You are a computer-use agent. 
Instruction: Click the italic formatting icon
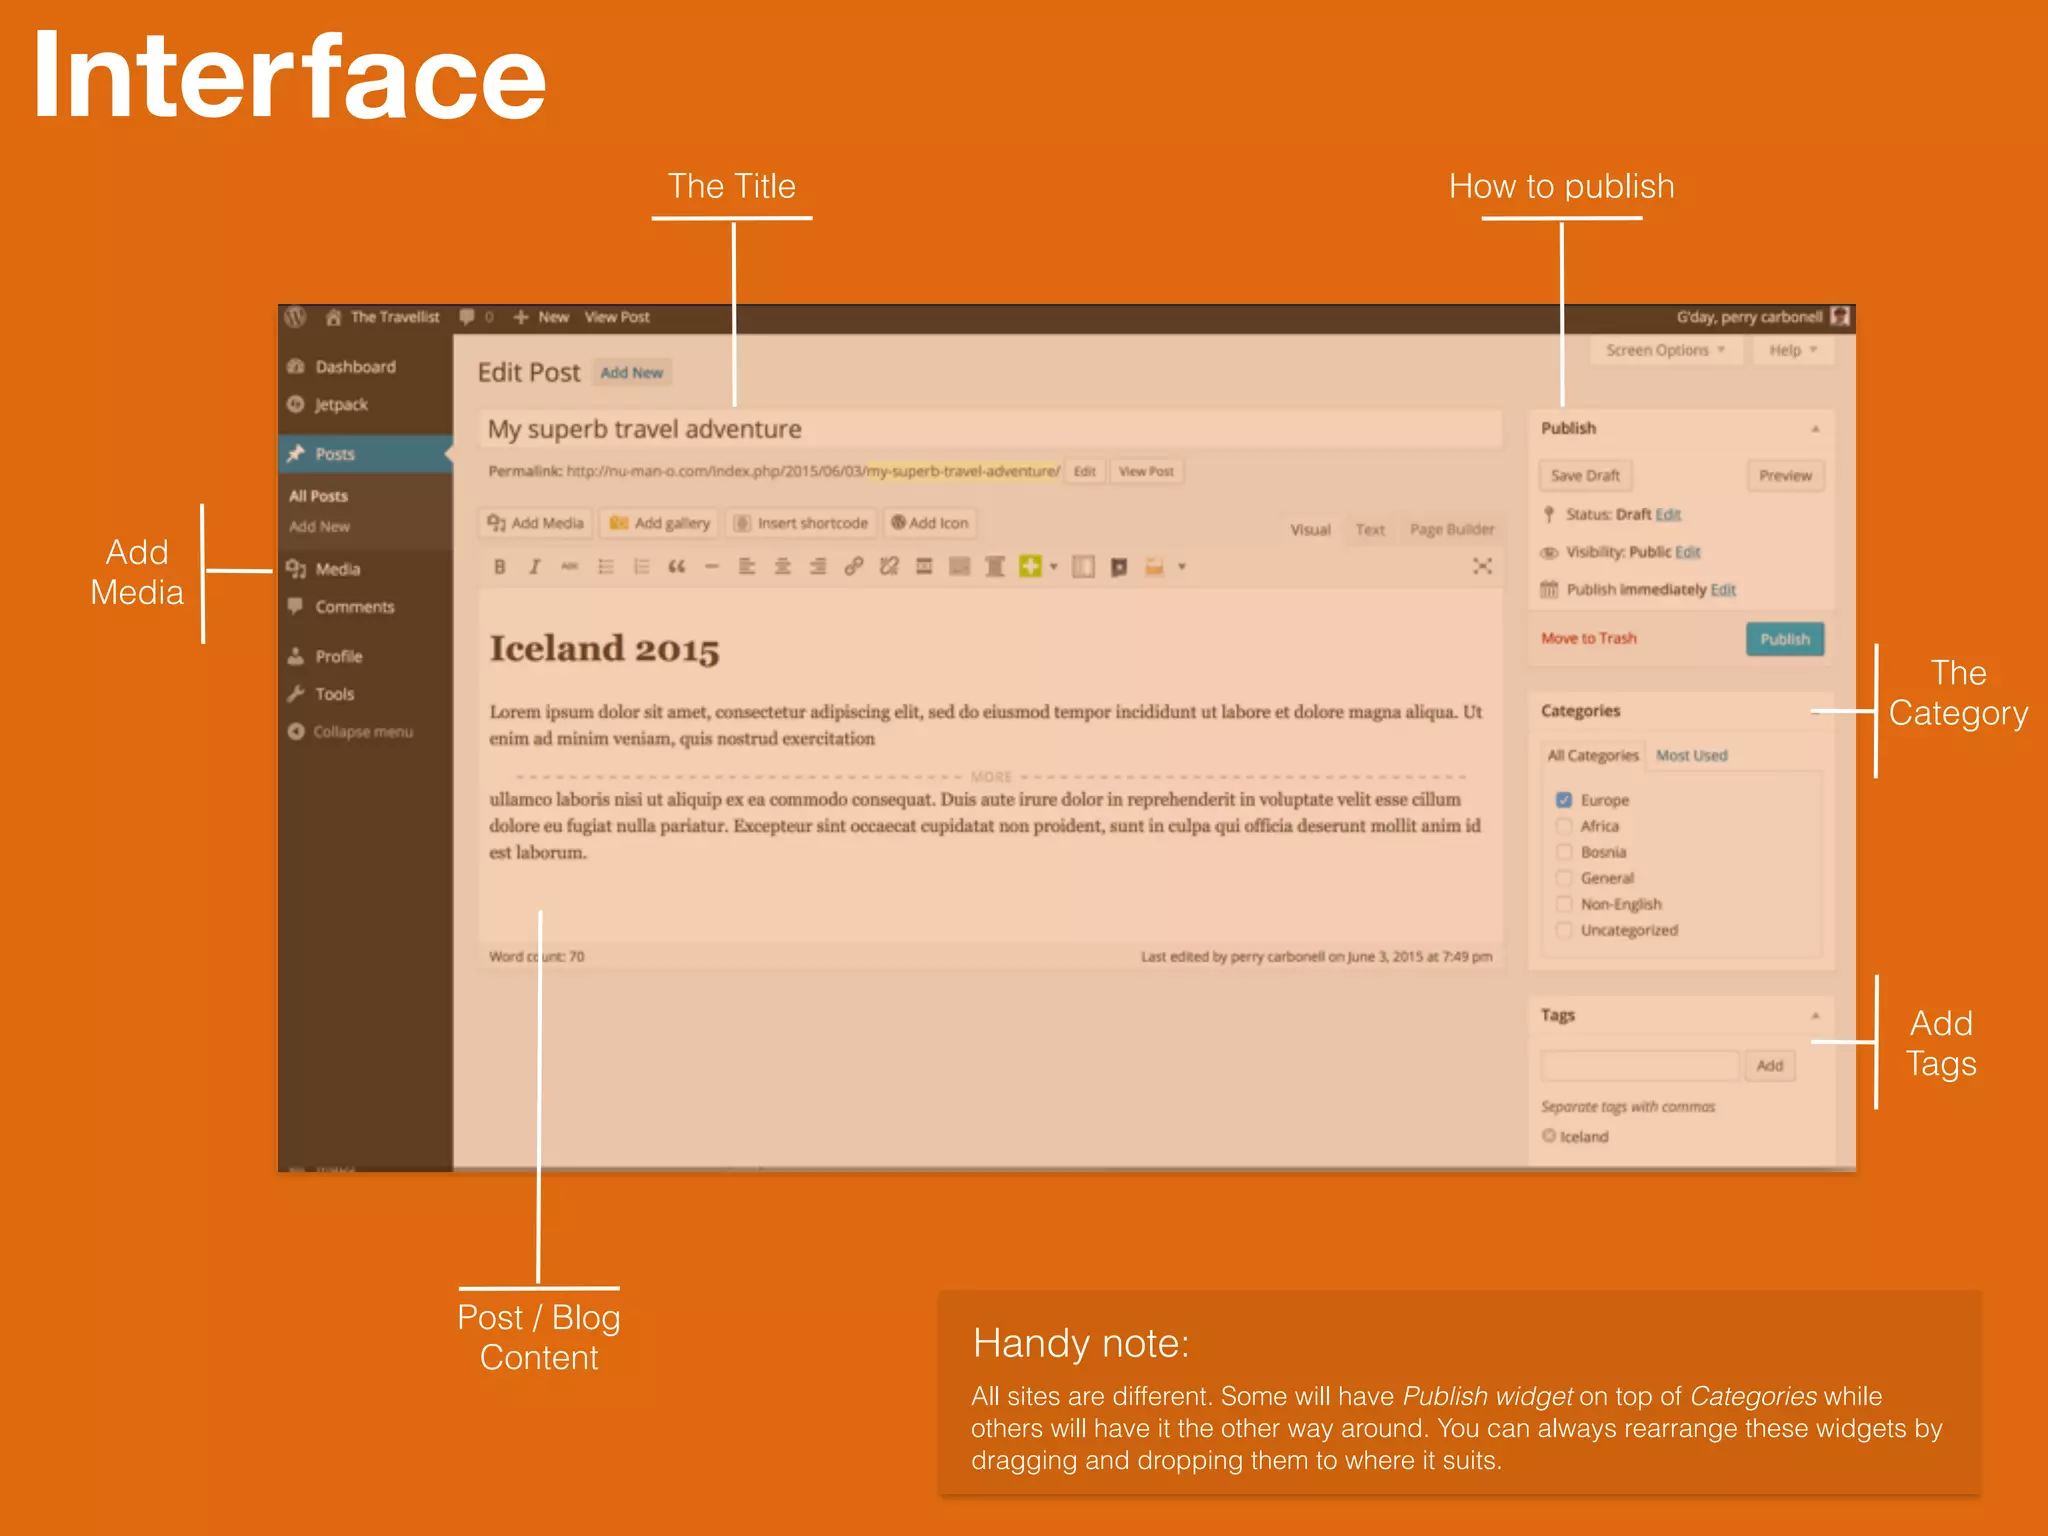tap(535, 567)
